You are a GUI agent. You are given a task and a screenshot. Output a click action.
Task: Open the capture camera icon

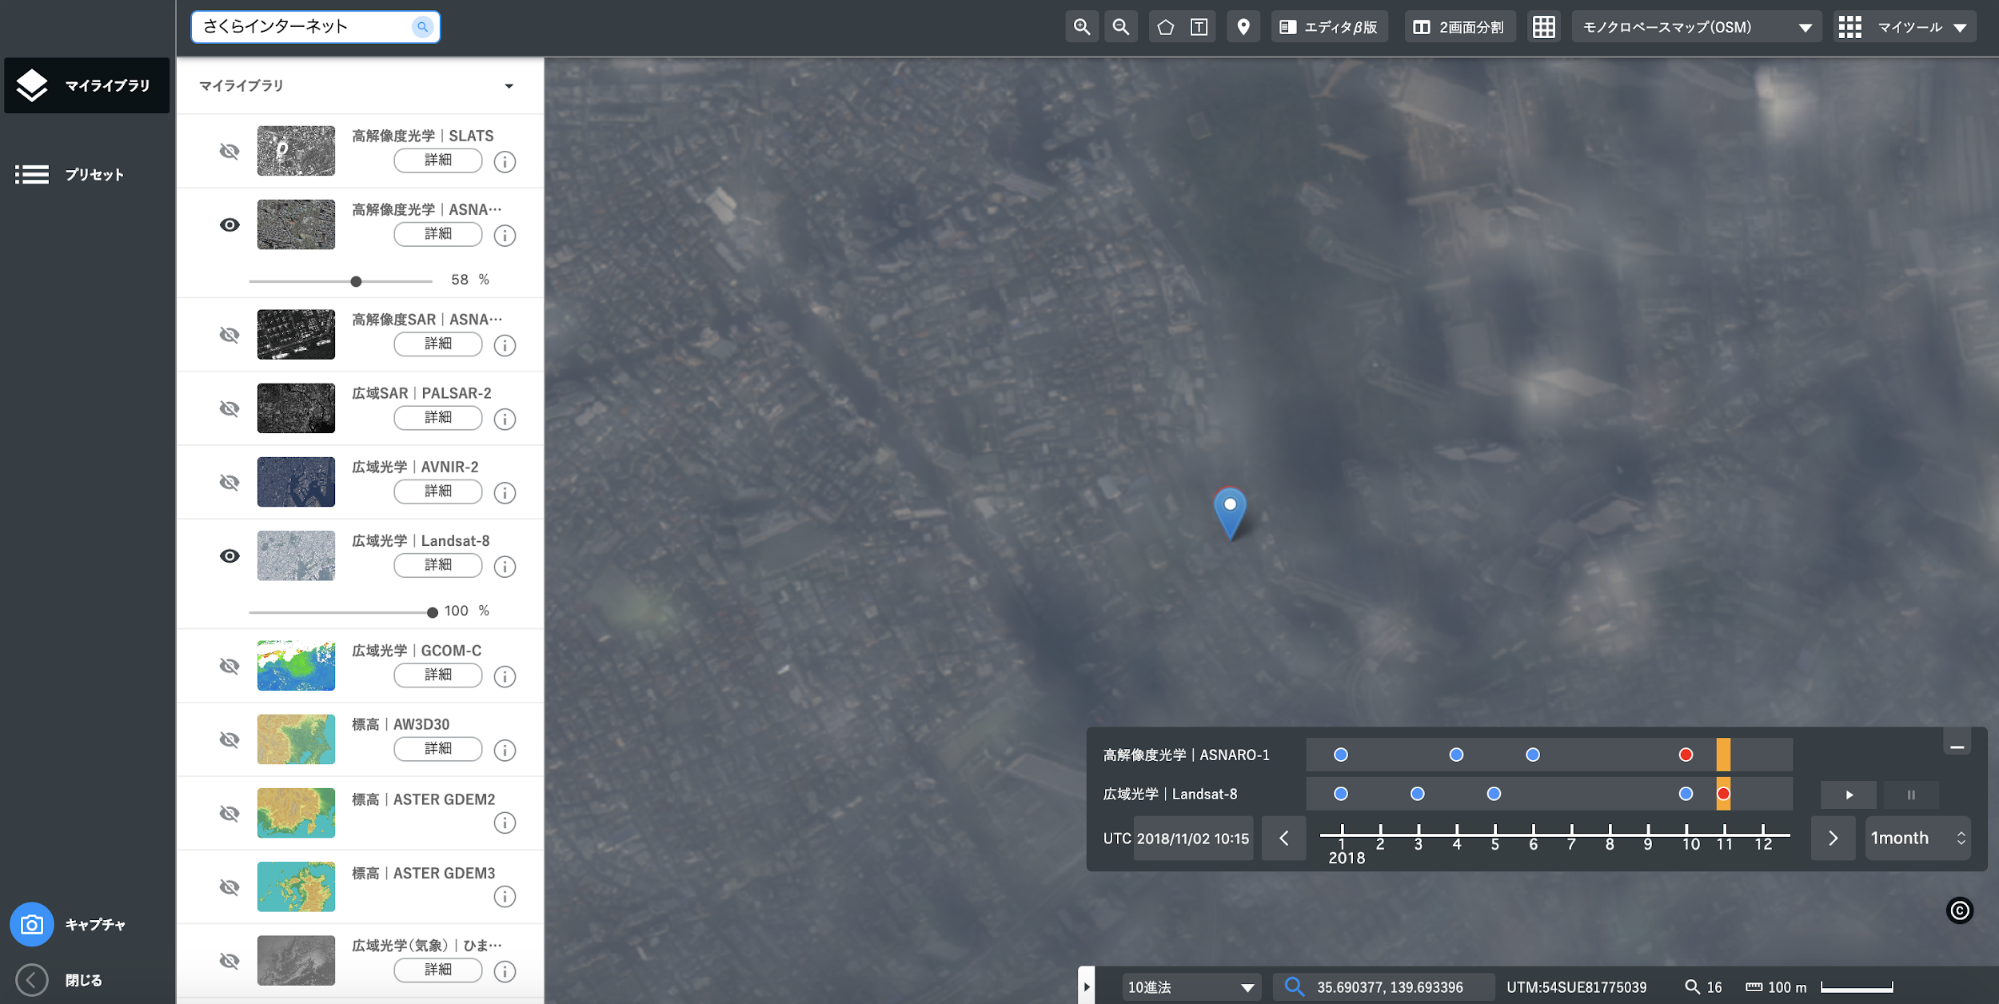point(32,925)
